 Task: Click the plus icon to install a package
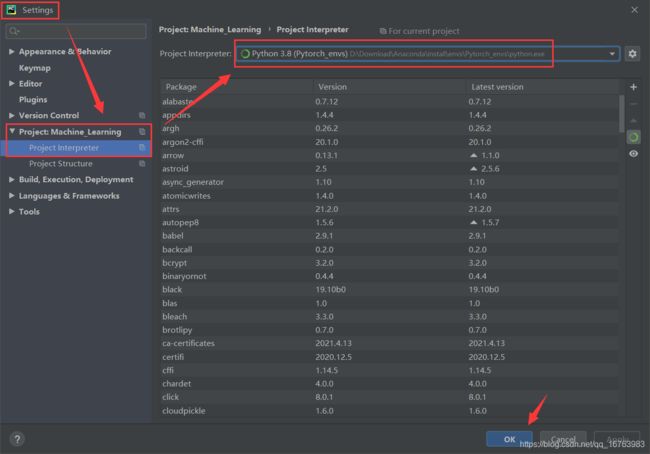click(x=633, y=87)
